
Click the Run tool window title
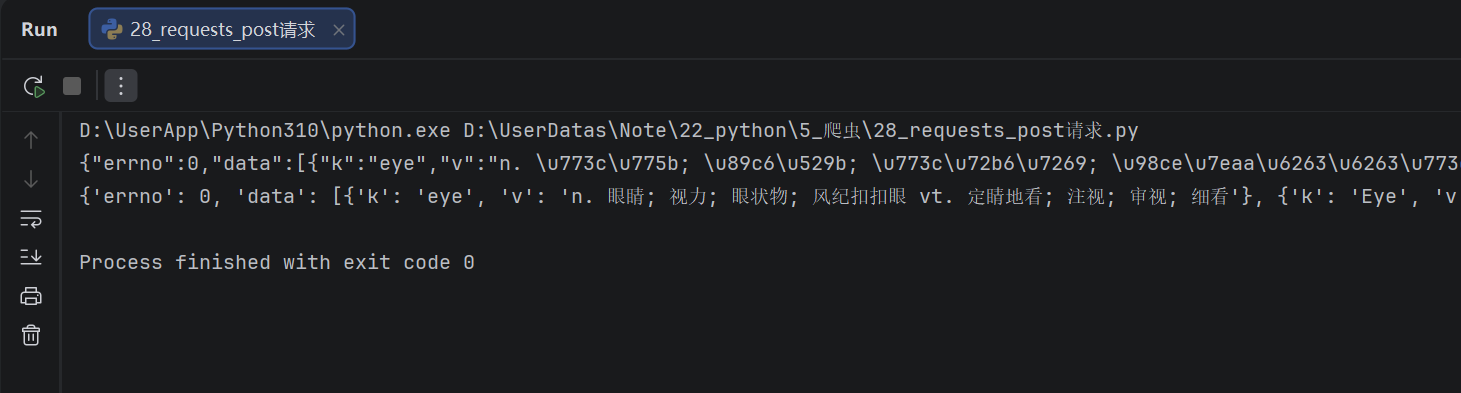point(40,30)
